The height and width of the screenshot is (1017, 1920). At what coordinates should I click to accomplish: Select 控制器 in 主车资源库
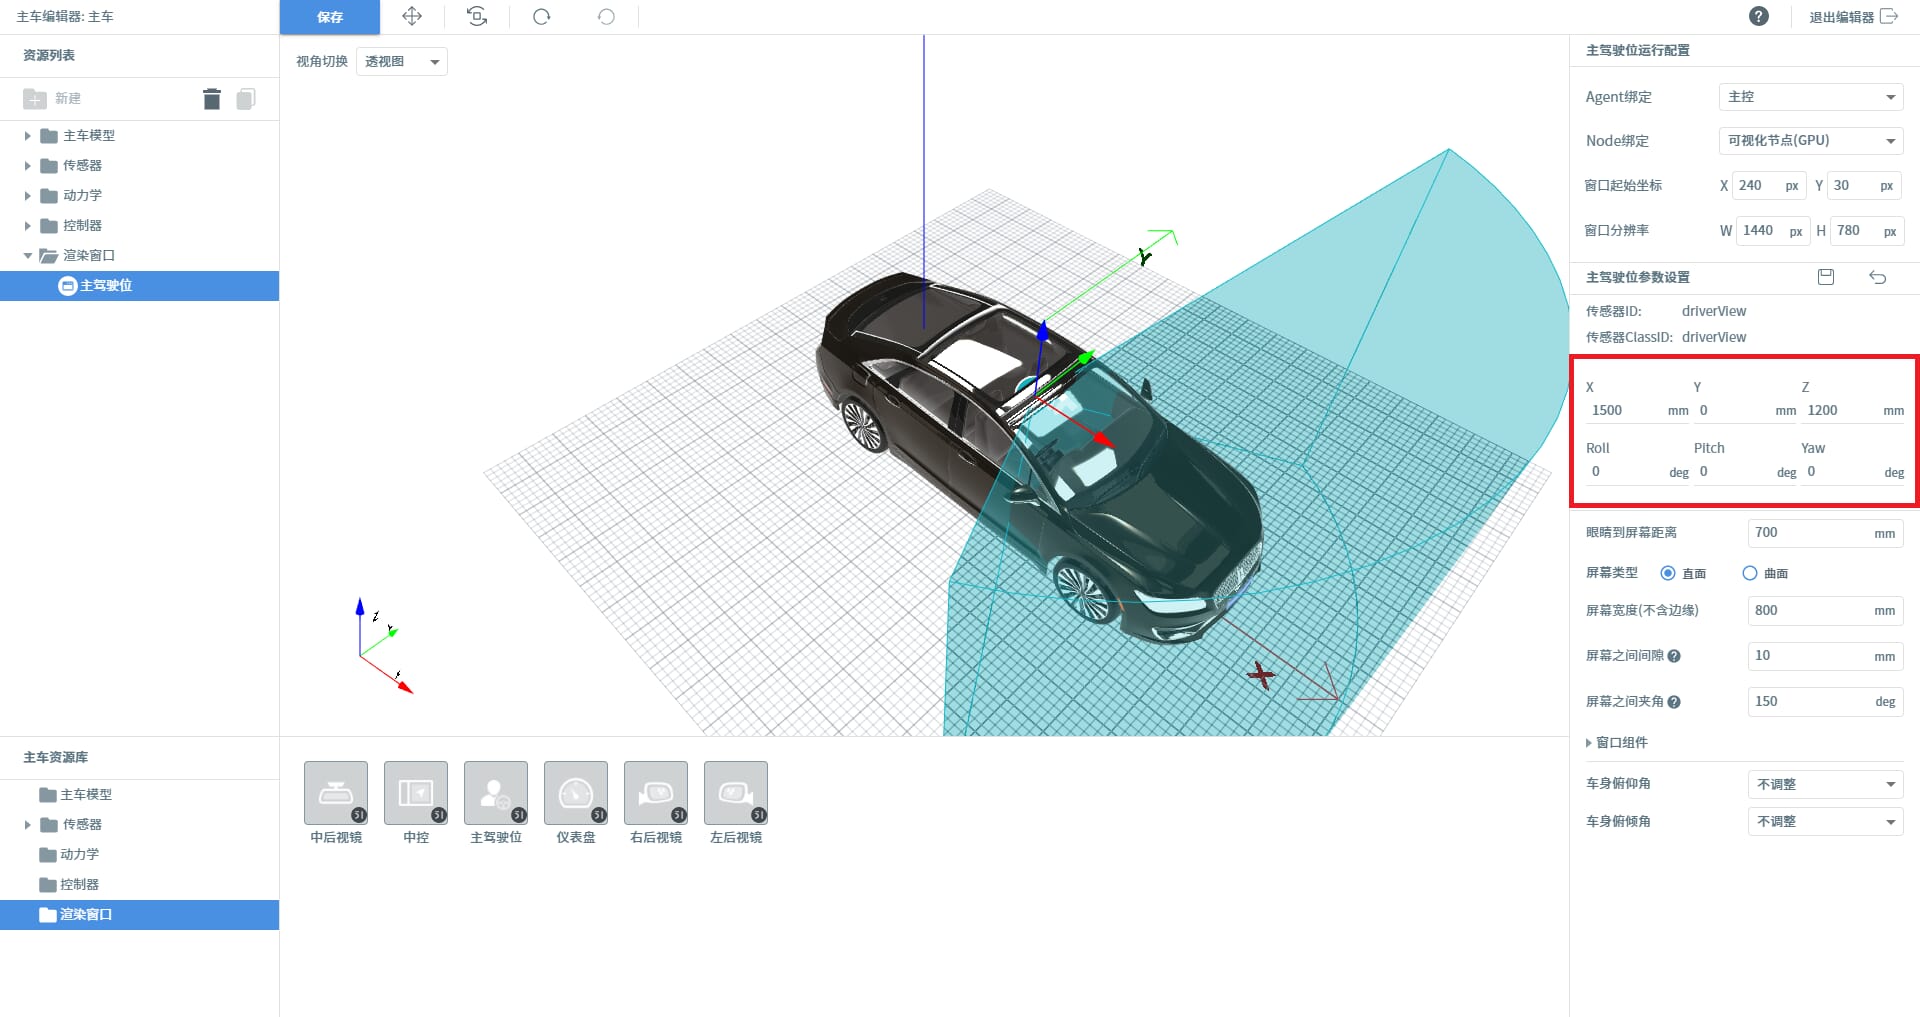pos(139,885)
